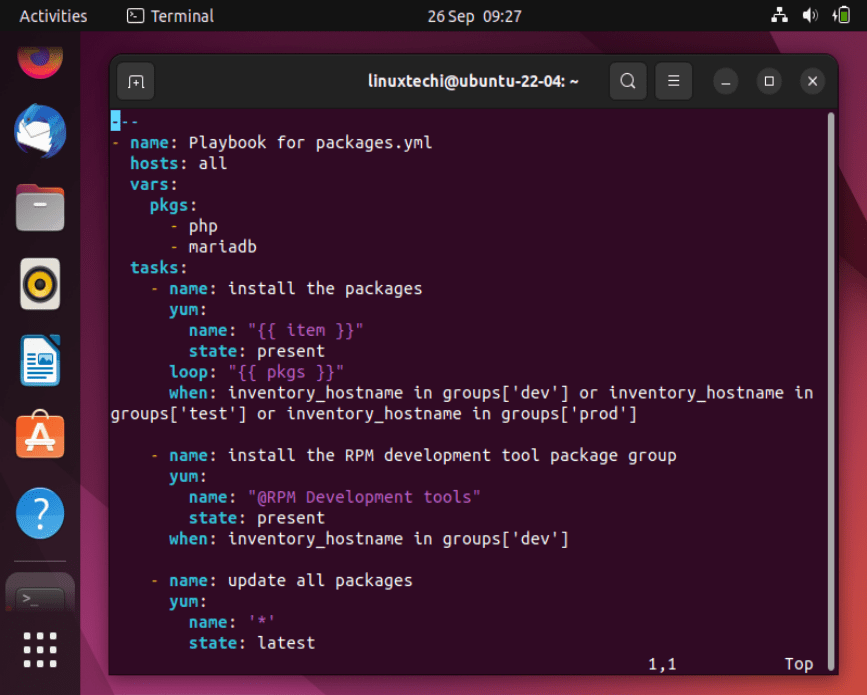
Task: Open LibreOffice Writer from the dock
Action: click(40, 360)
